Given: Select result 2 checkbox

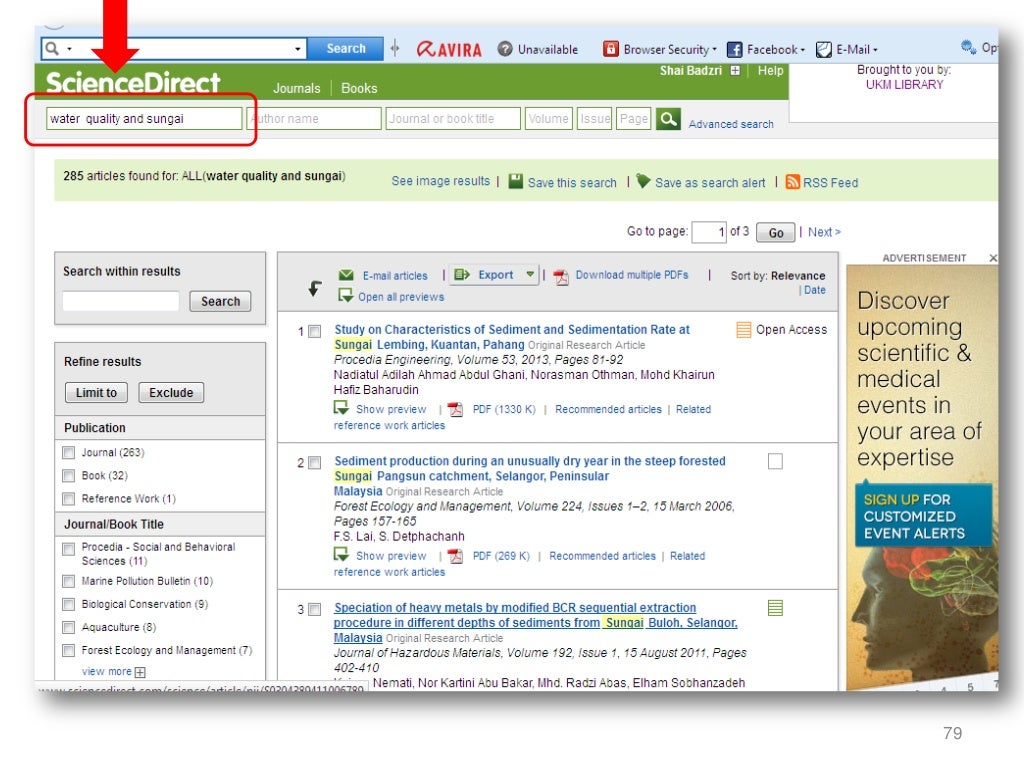Looking at the screenshot, I should click(x=315, y=463).
